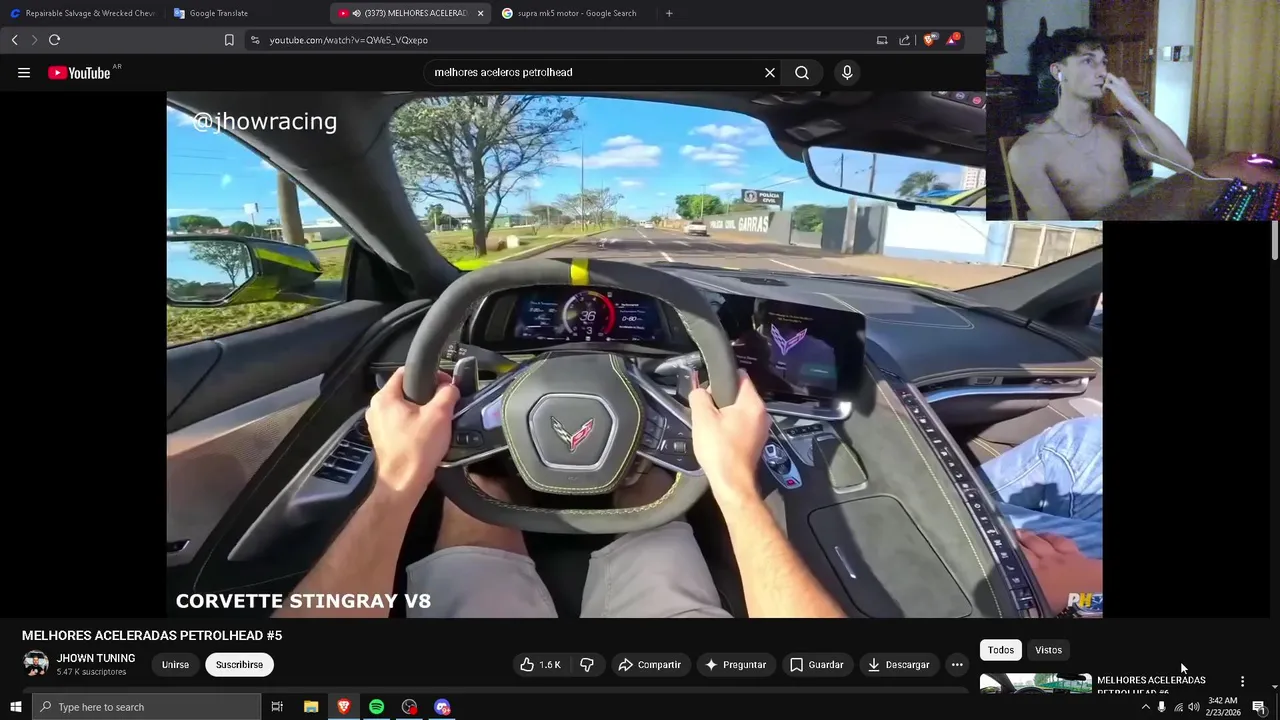Image resolution: width=1280 pixels, height=720 pixels.
Task: Show hidden system tray icons
Action: 1145,707
